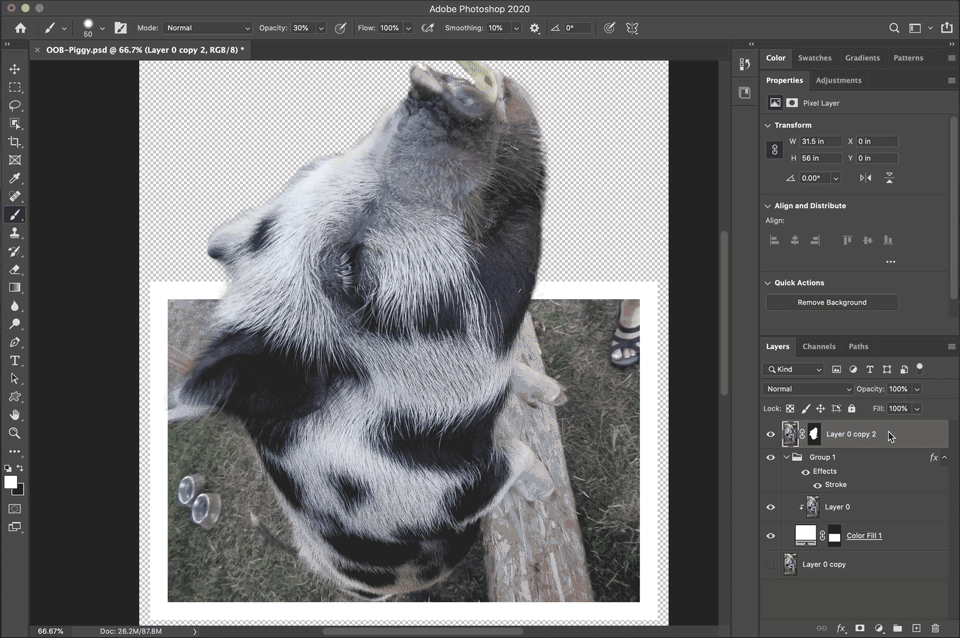
Task: Toggle pressure for opacity button
Action: pos(340,28)
